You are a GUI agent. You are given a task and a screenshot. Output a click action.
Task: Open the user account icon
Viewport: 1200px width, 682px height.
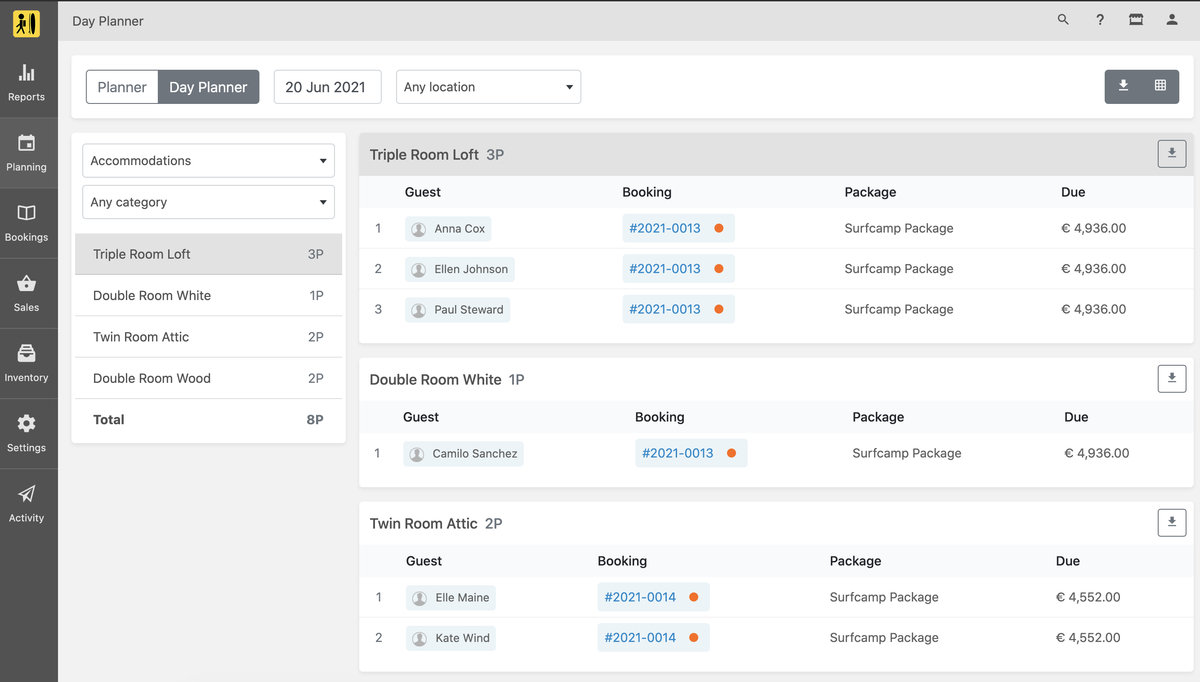[x=1172, y=20]
